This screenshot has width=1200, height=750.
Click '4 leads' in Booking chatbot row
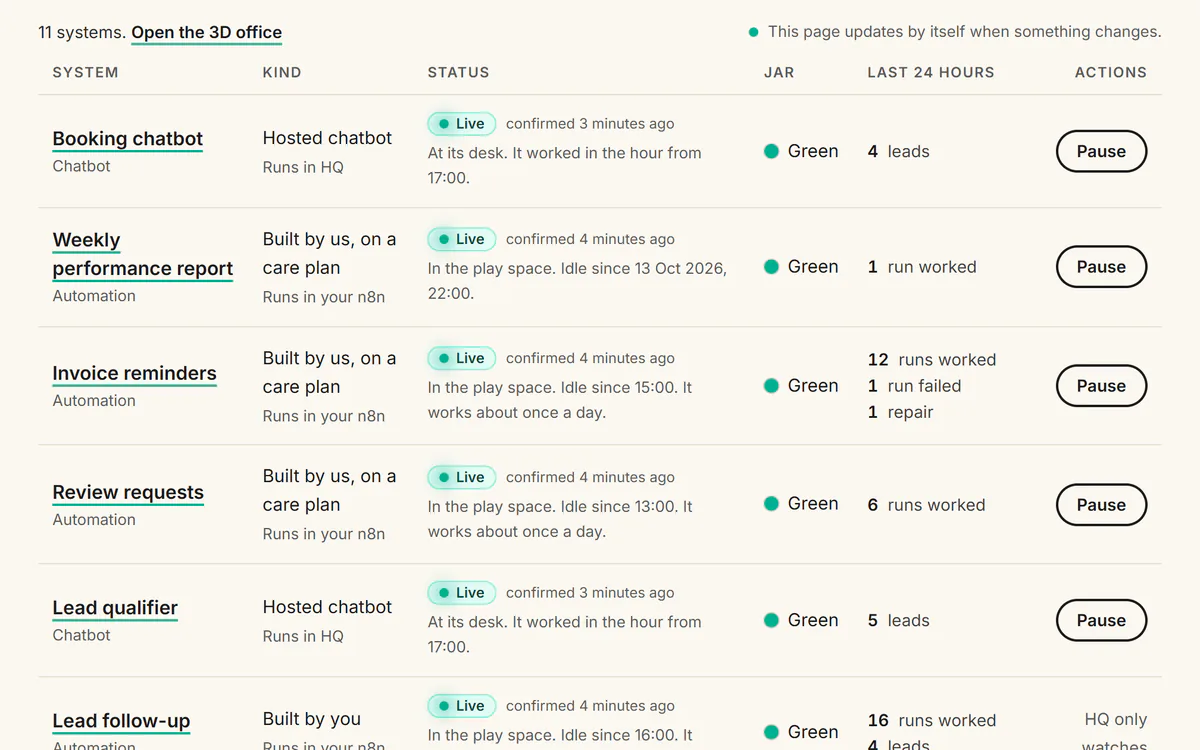point(899,152)
